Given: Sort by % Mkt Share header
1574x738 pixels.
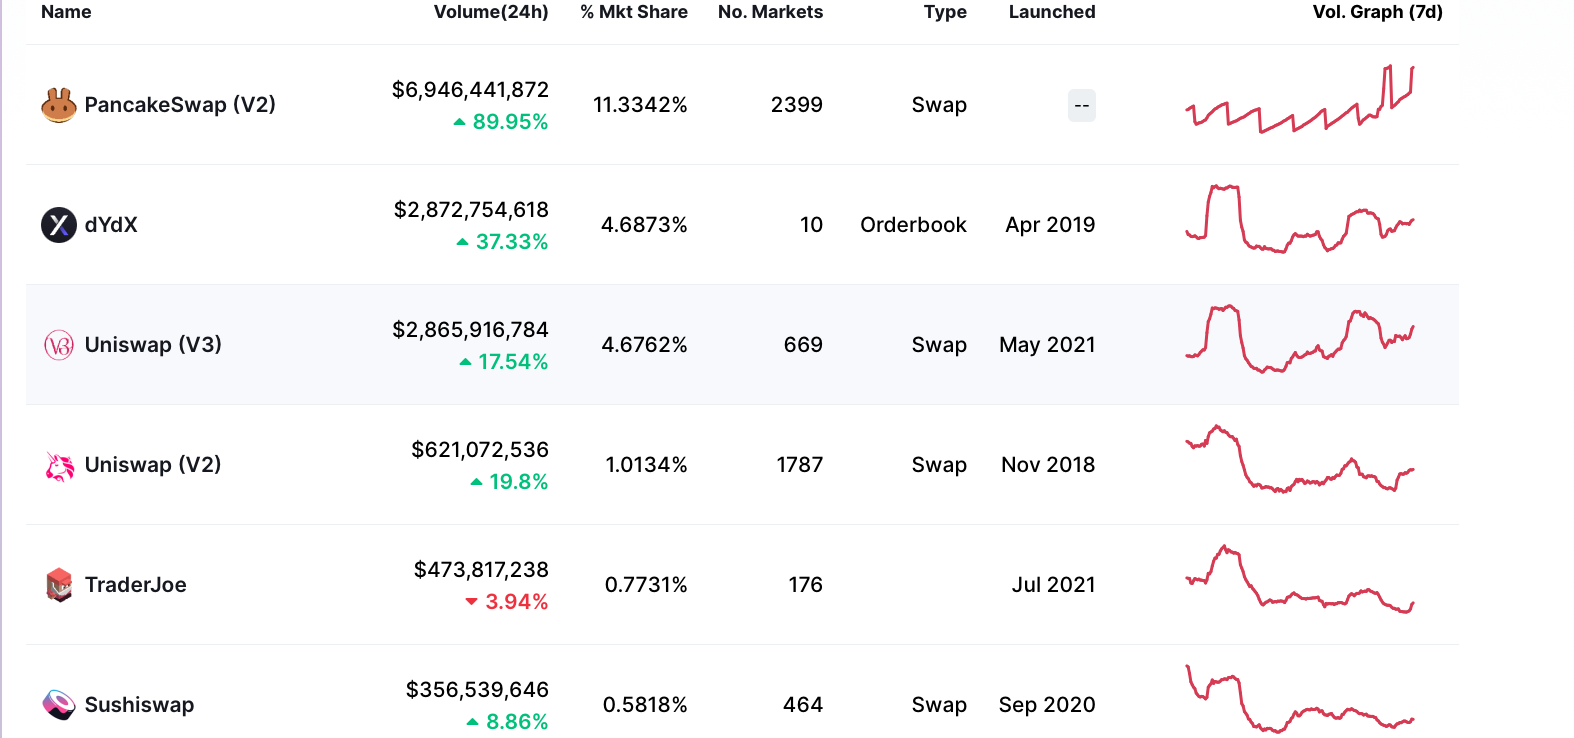Looking at the screenshot, I should [634, 12].
